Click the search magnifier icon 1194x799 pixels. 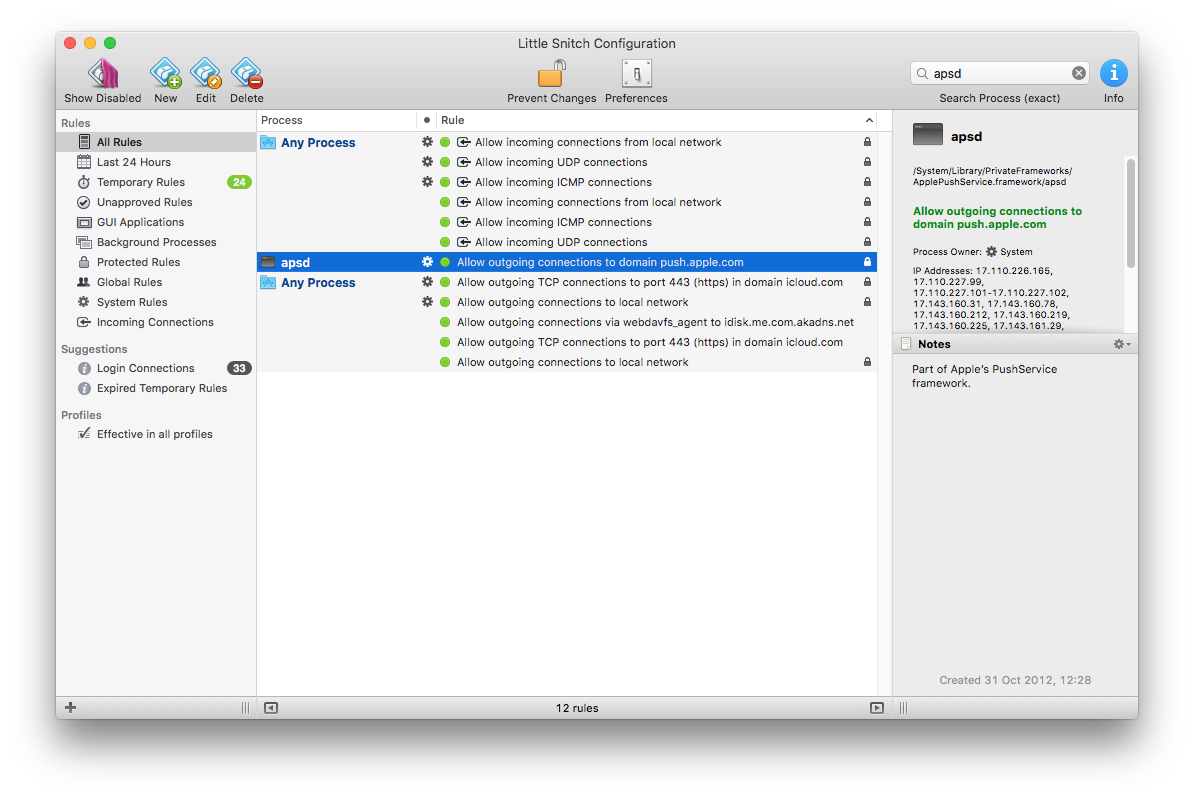pos(922,73)
